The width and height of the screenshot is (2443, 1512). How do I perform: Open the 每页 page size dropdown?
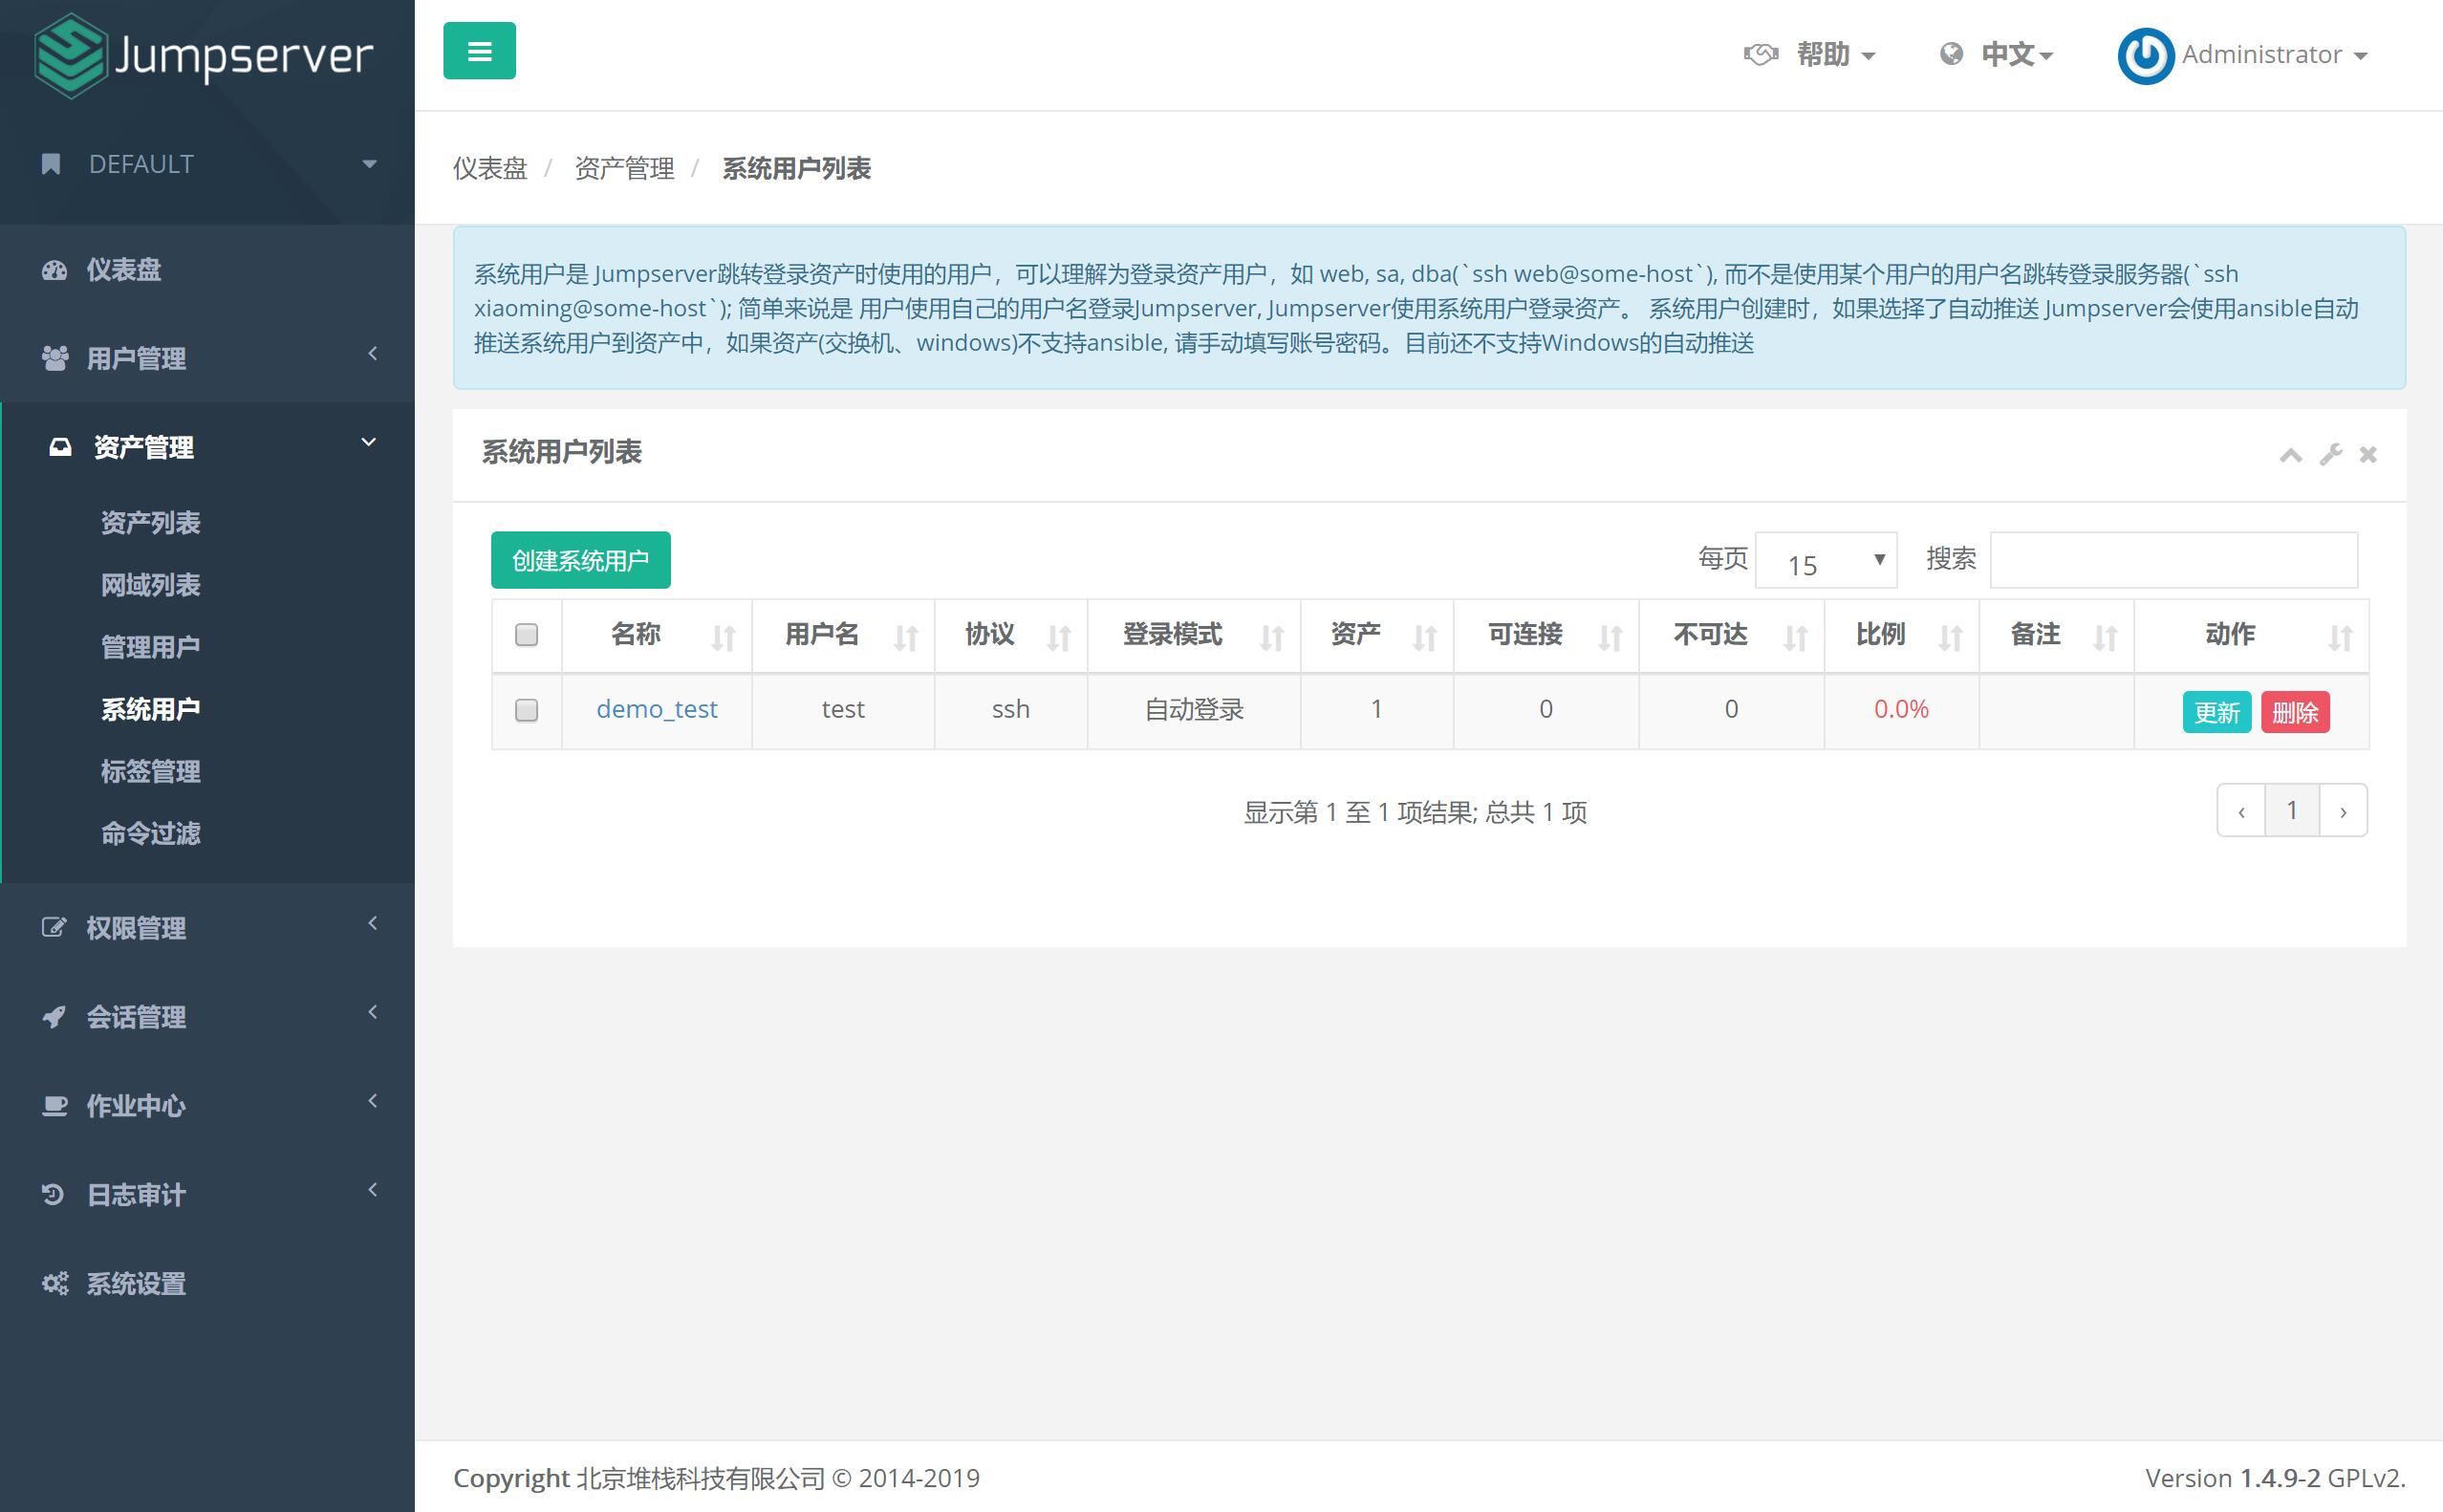(1826, 560)
